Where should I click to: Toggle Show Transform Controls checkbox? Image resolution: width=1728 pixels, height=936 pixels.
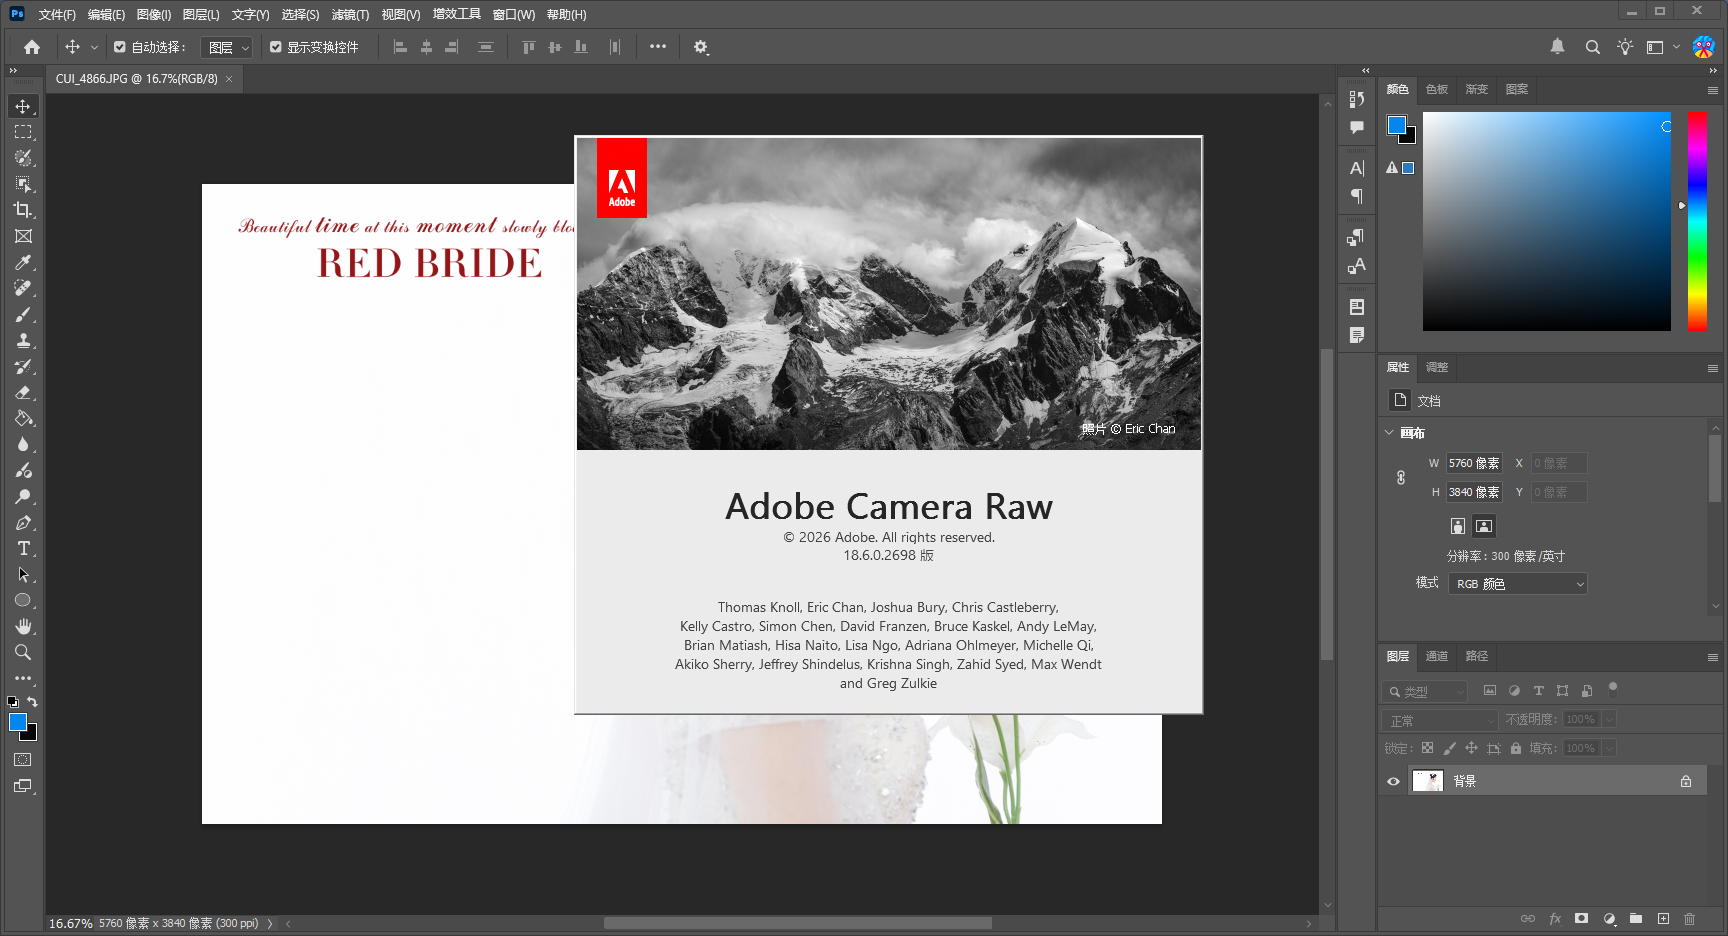pyautogui.click(x=276, y=47)
